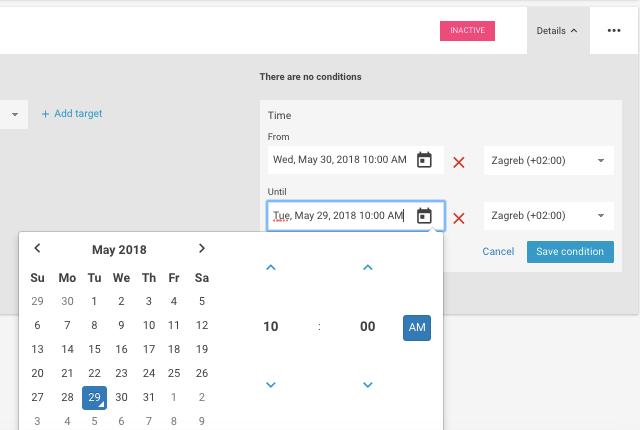Decrease the minutes with down arrow
Image resolution: width=640 pixels, height=430 pixels.
point(367,385)
